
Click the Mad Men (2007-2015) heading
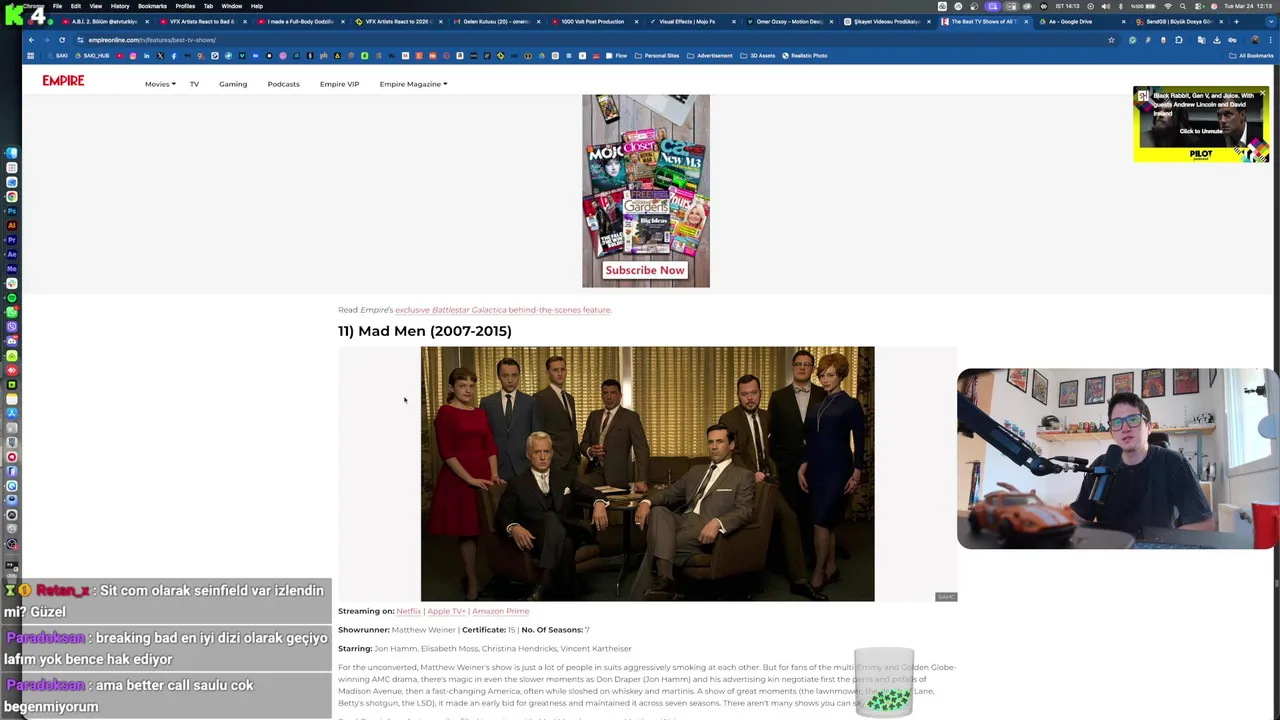[425, 331]
